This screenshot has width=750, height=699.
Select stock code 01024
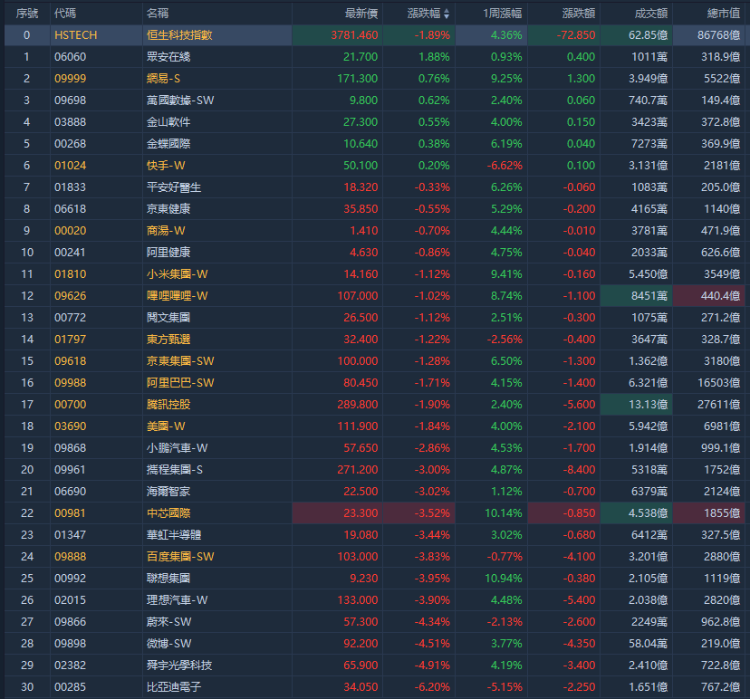(x=70, y=166)
